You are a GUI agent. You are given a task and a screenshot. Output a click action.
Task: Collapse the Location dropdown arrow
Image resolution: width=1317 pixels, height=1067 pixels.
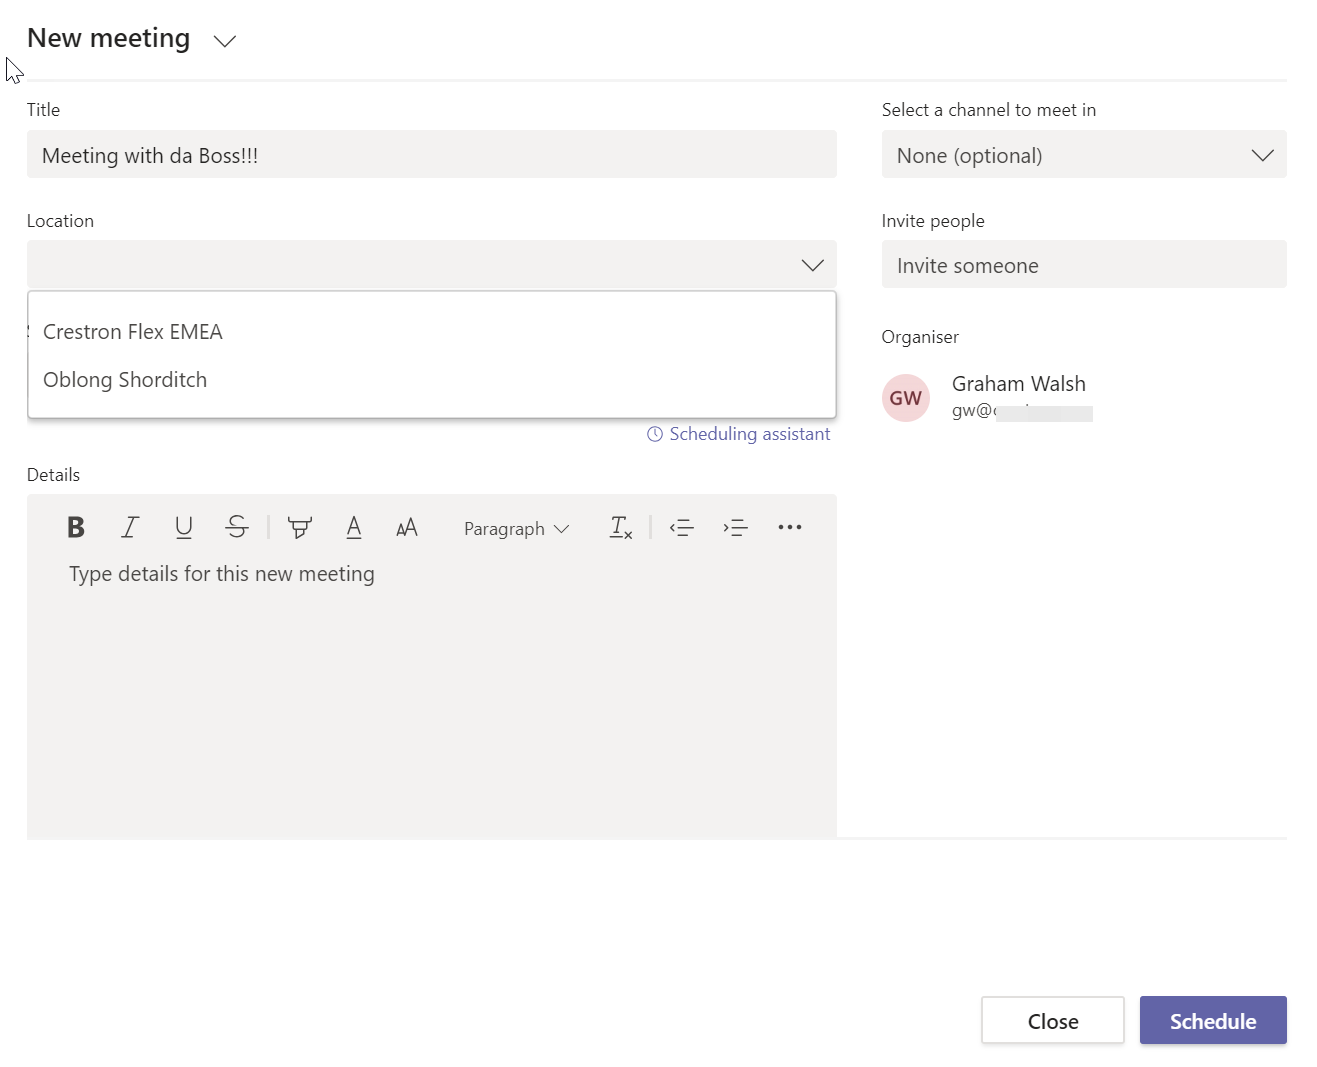click(x=813, y=265)
